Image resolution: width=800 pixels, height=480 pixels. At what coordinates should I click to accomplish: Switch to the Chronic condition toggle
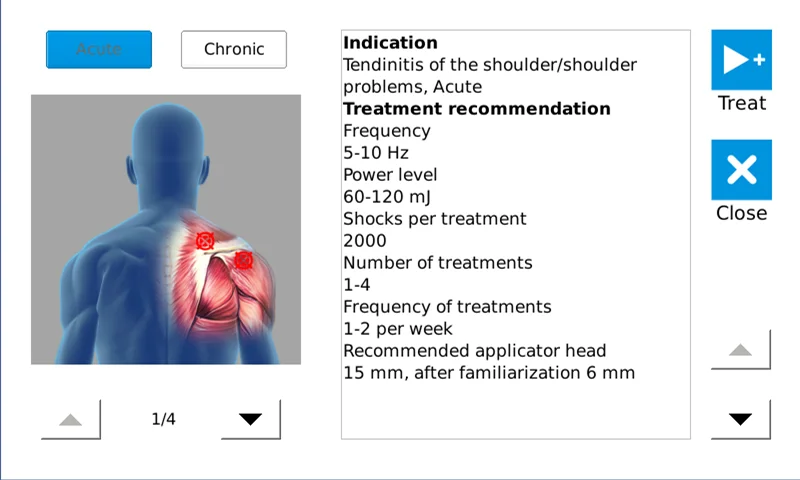tap(234, 49)
